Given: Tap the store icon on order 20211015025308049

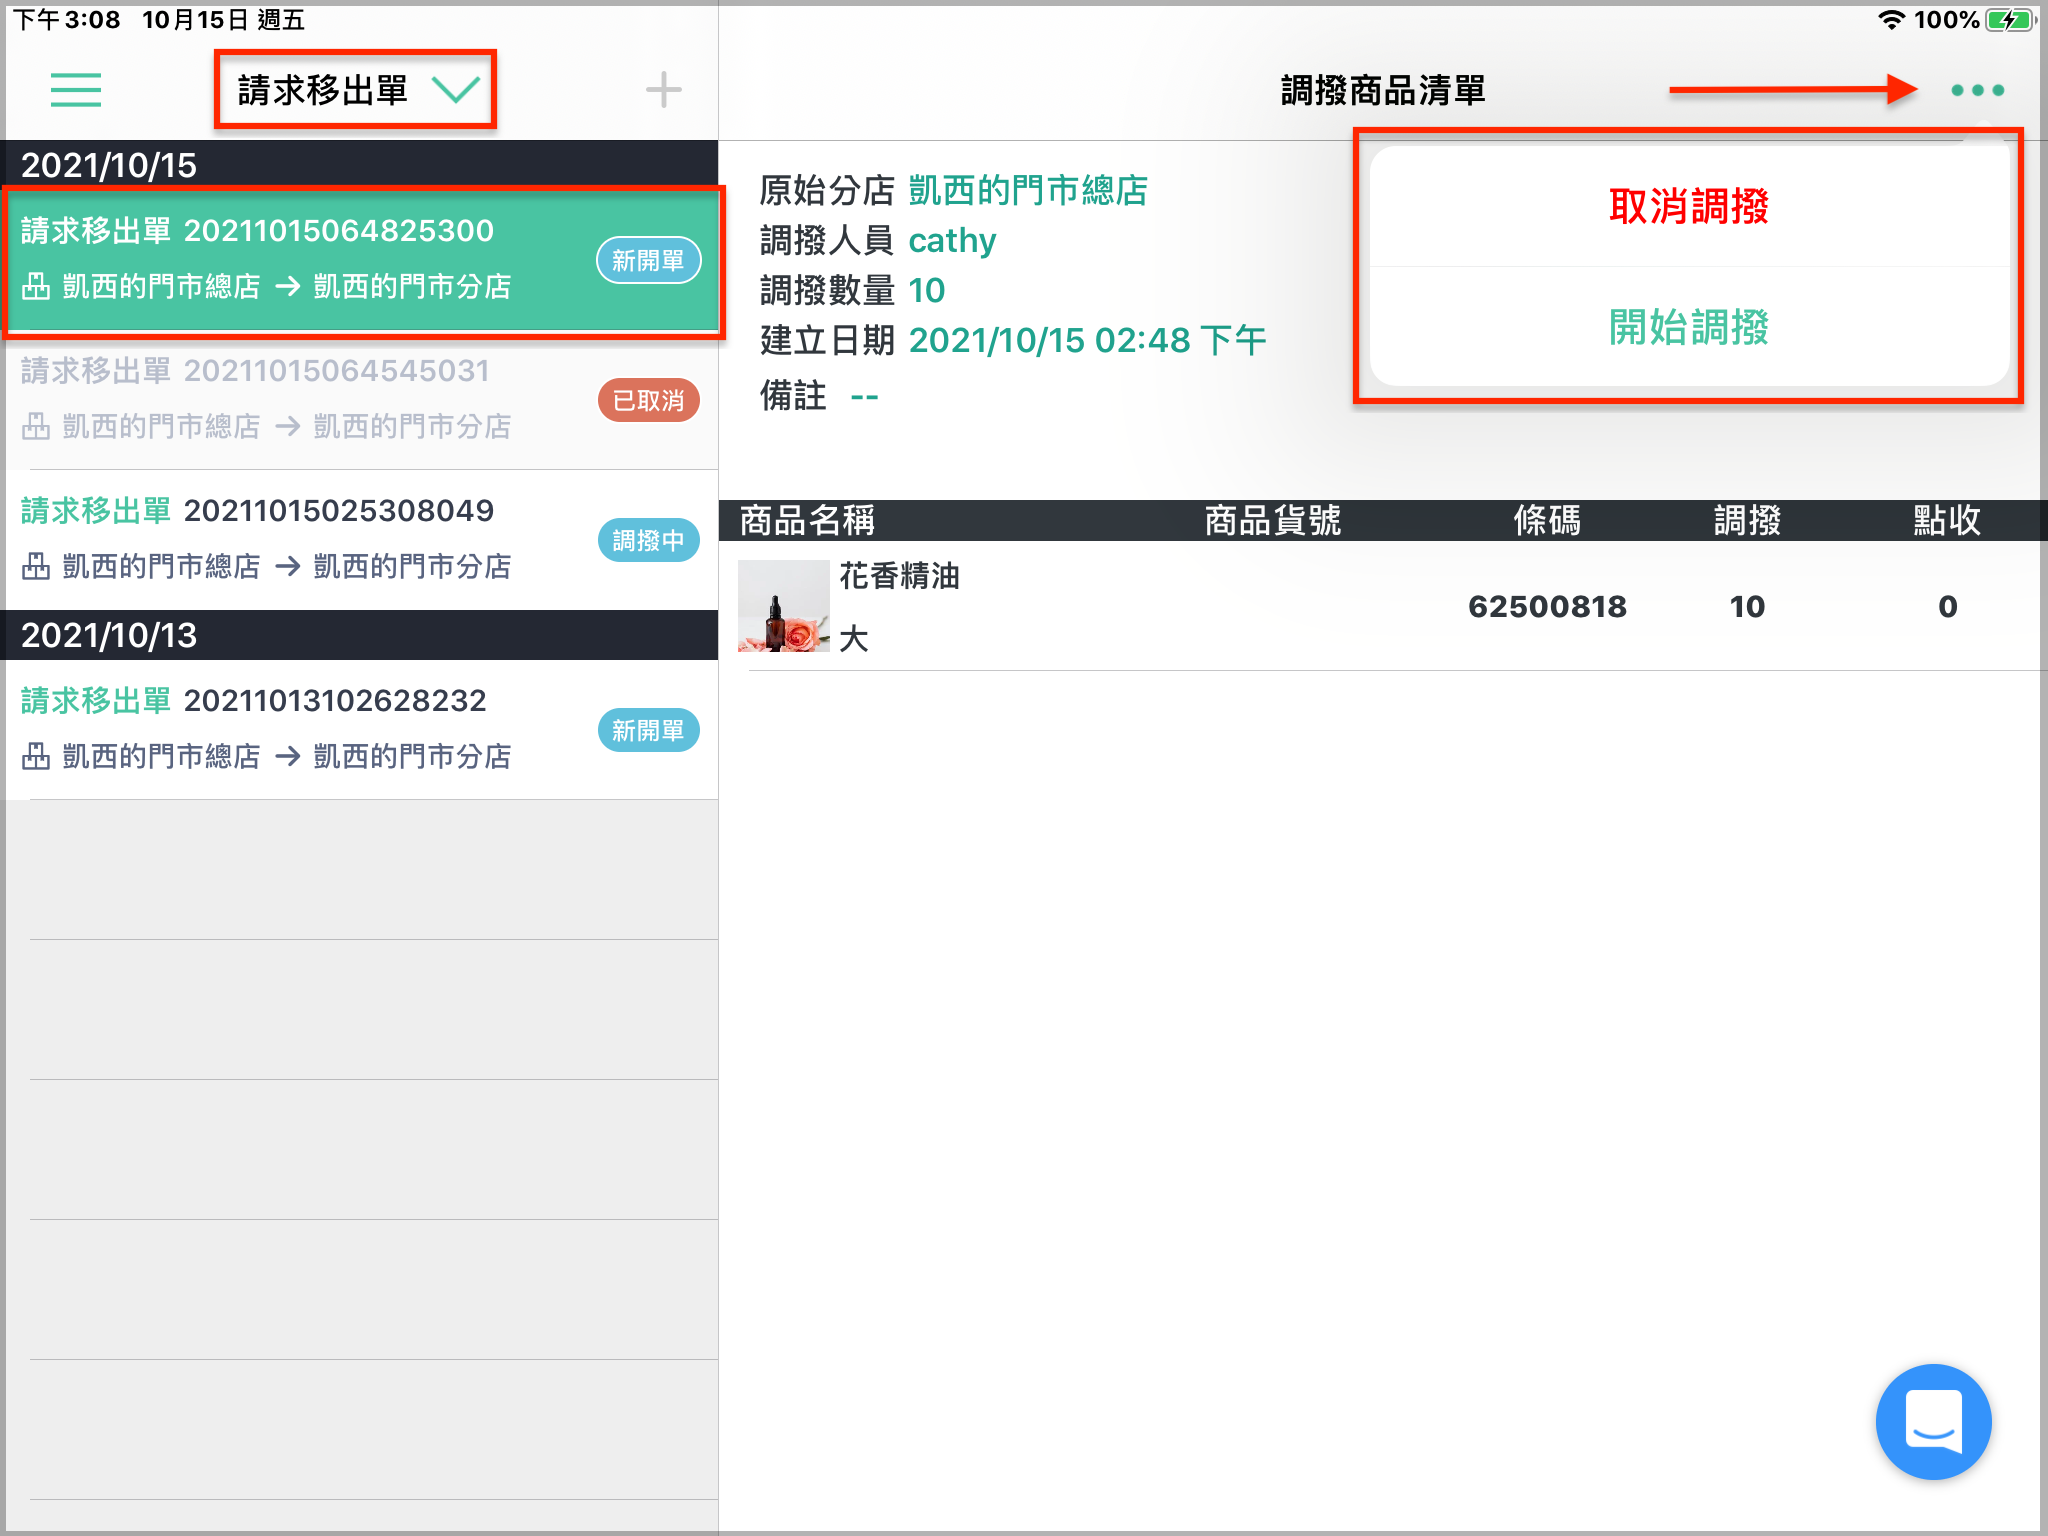Looking at the screenshot, I should (x=36, y=566).
